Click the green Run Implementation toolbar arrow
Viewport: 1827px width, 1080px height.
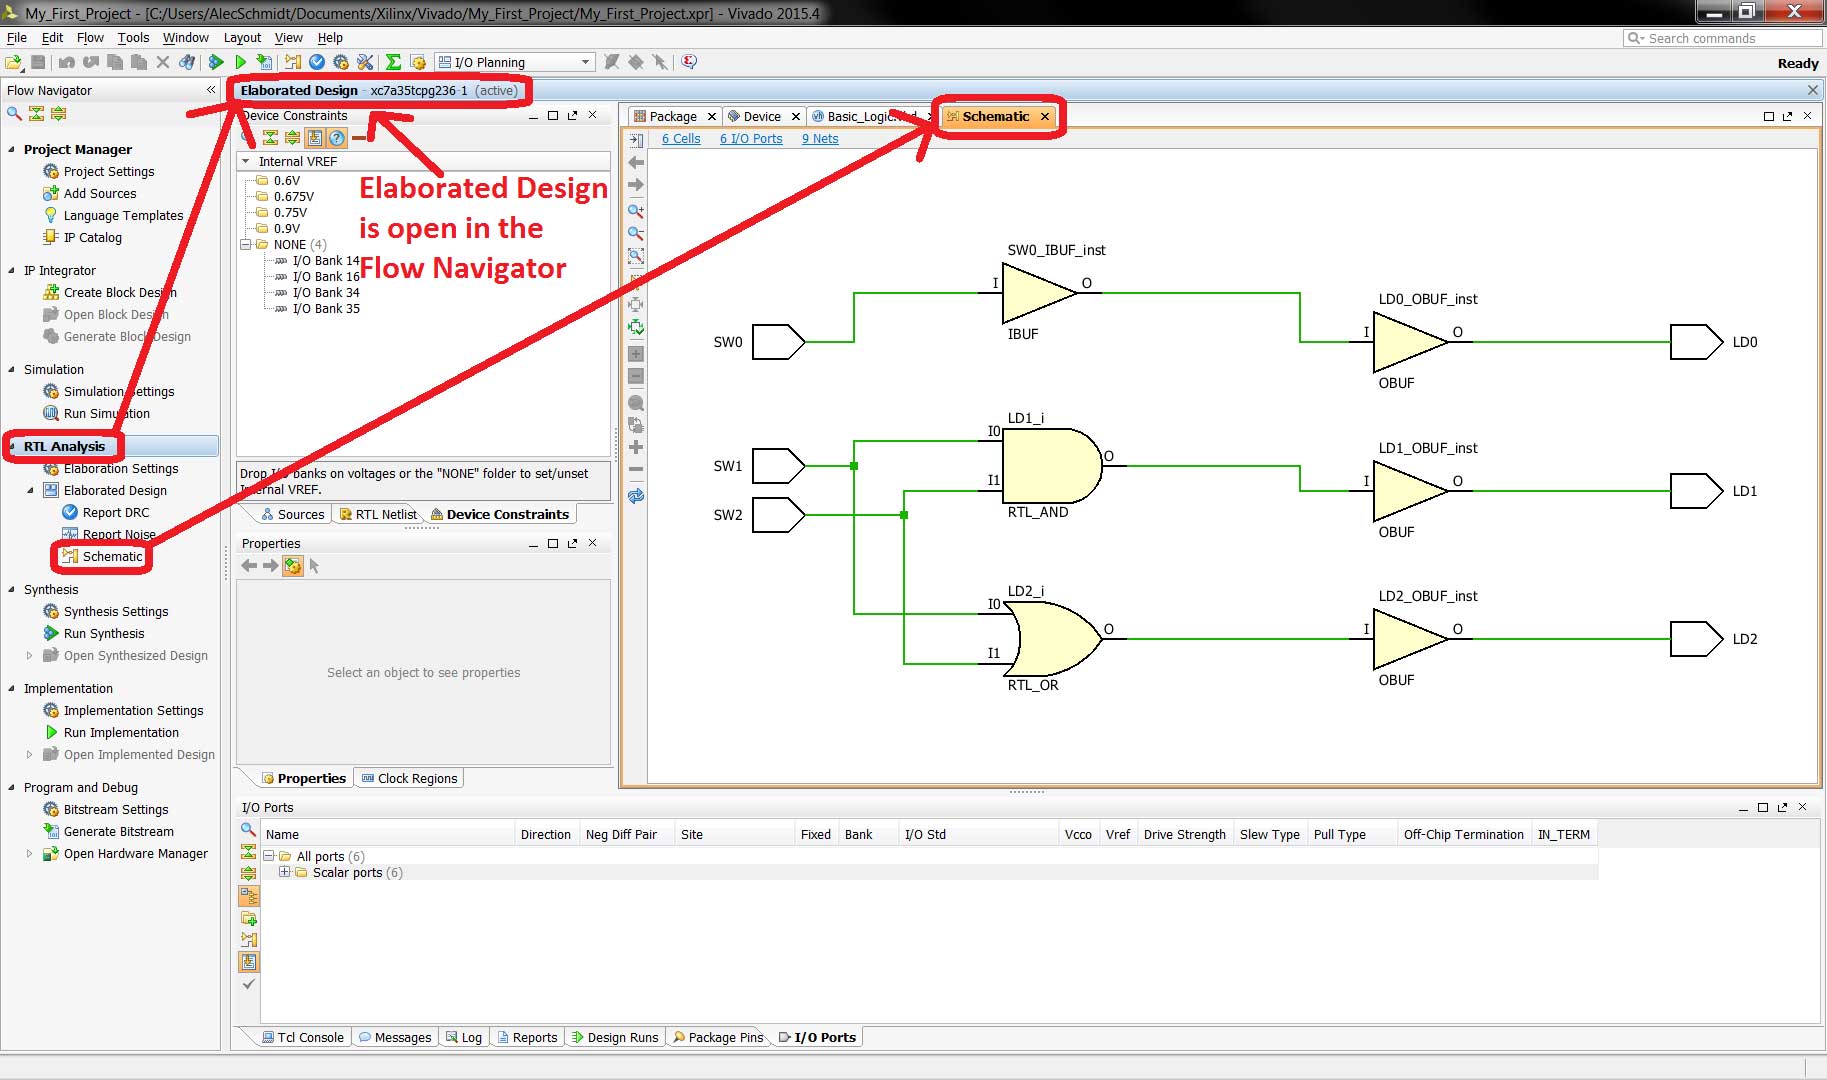[240, 62]
